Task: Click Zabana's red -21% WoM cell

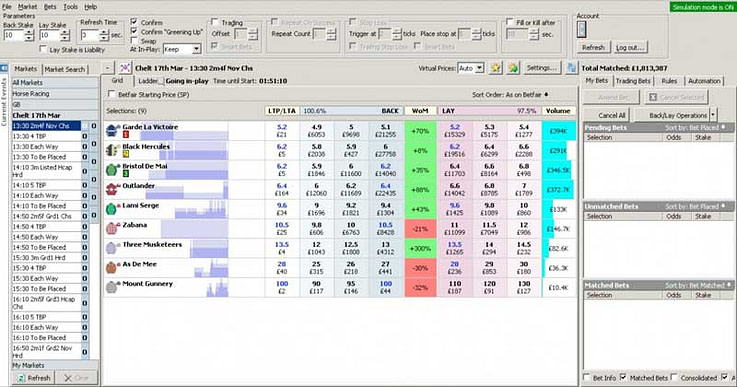Action: 420,229
